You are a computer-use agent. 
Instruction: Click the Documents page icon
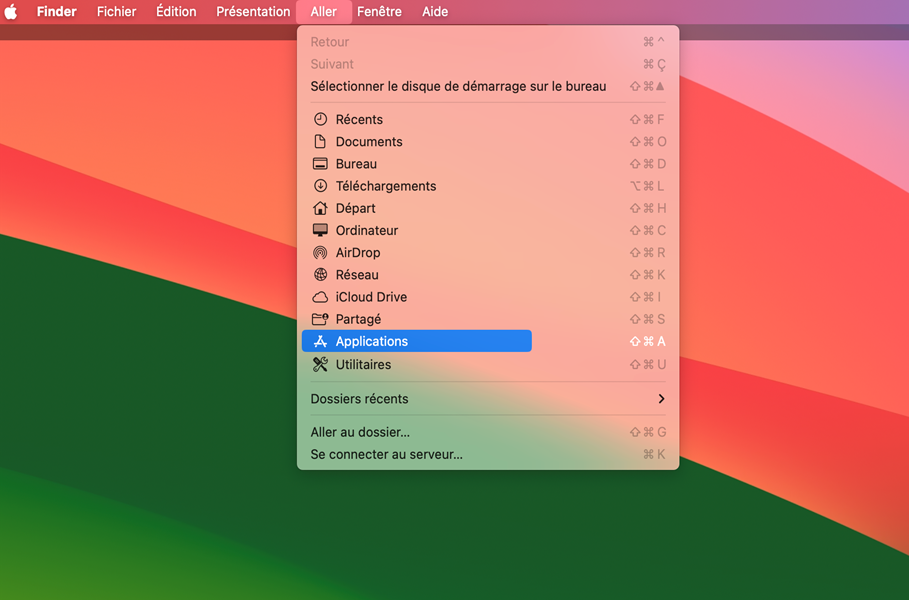(x=320, y=142)
